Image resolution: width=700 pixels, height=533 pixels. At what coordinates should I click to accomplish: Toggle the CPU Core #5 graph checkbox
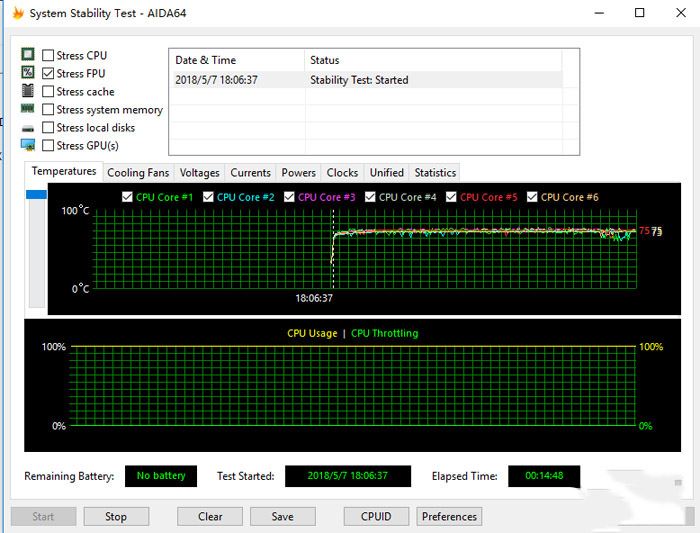pos(451,197)
